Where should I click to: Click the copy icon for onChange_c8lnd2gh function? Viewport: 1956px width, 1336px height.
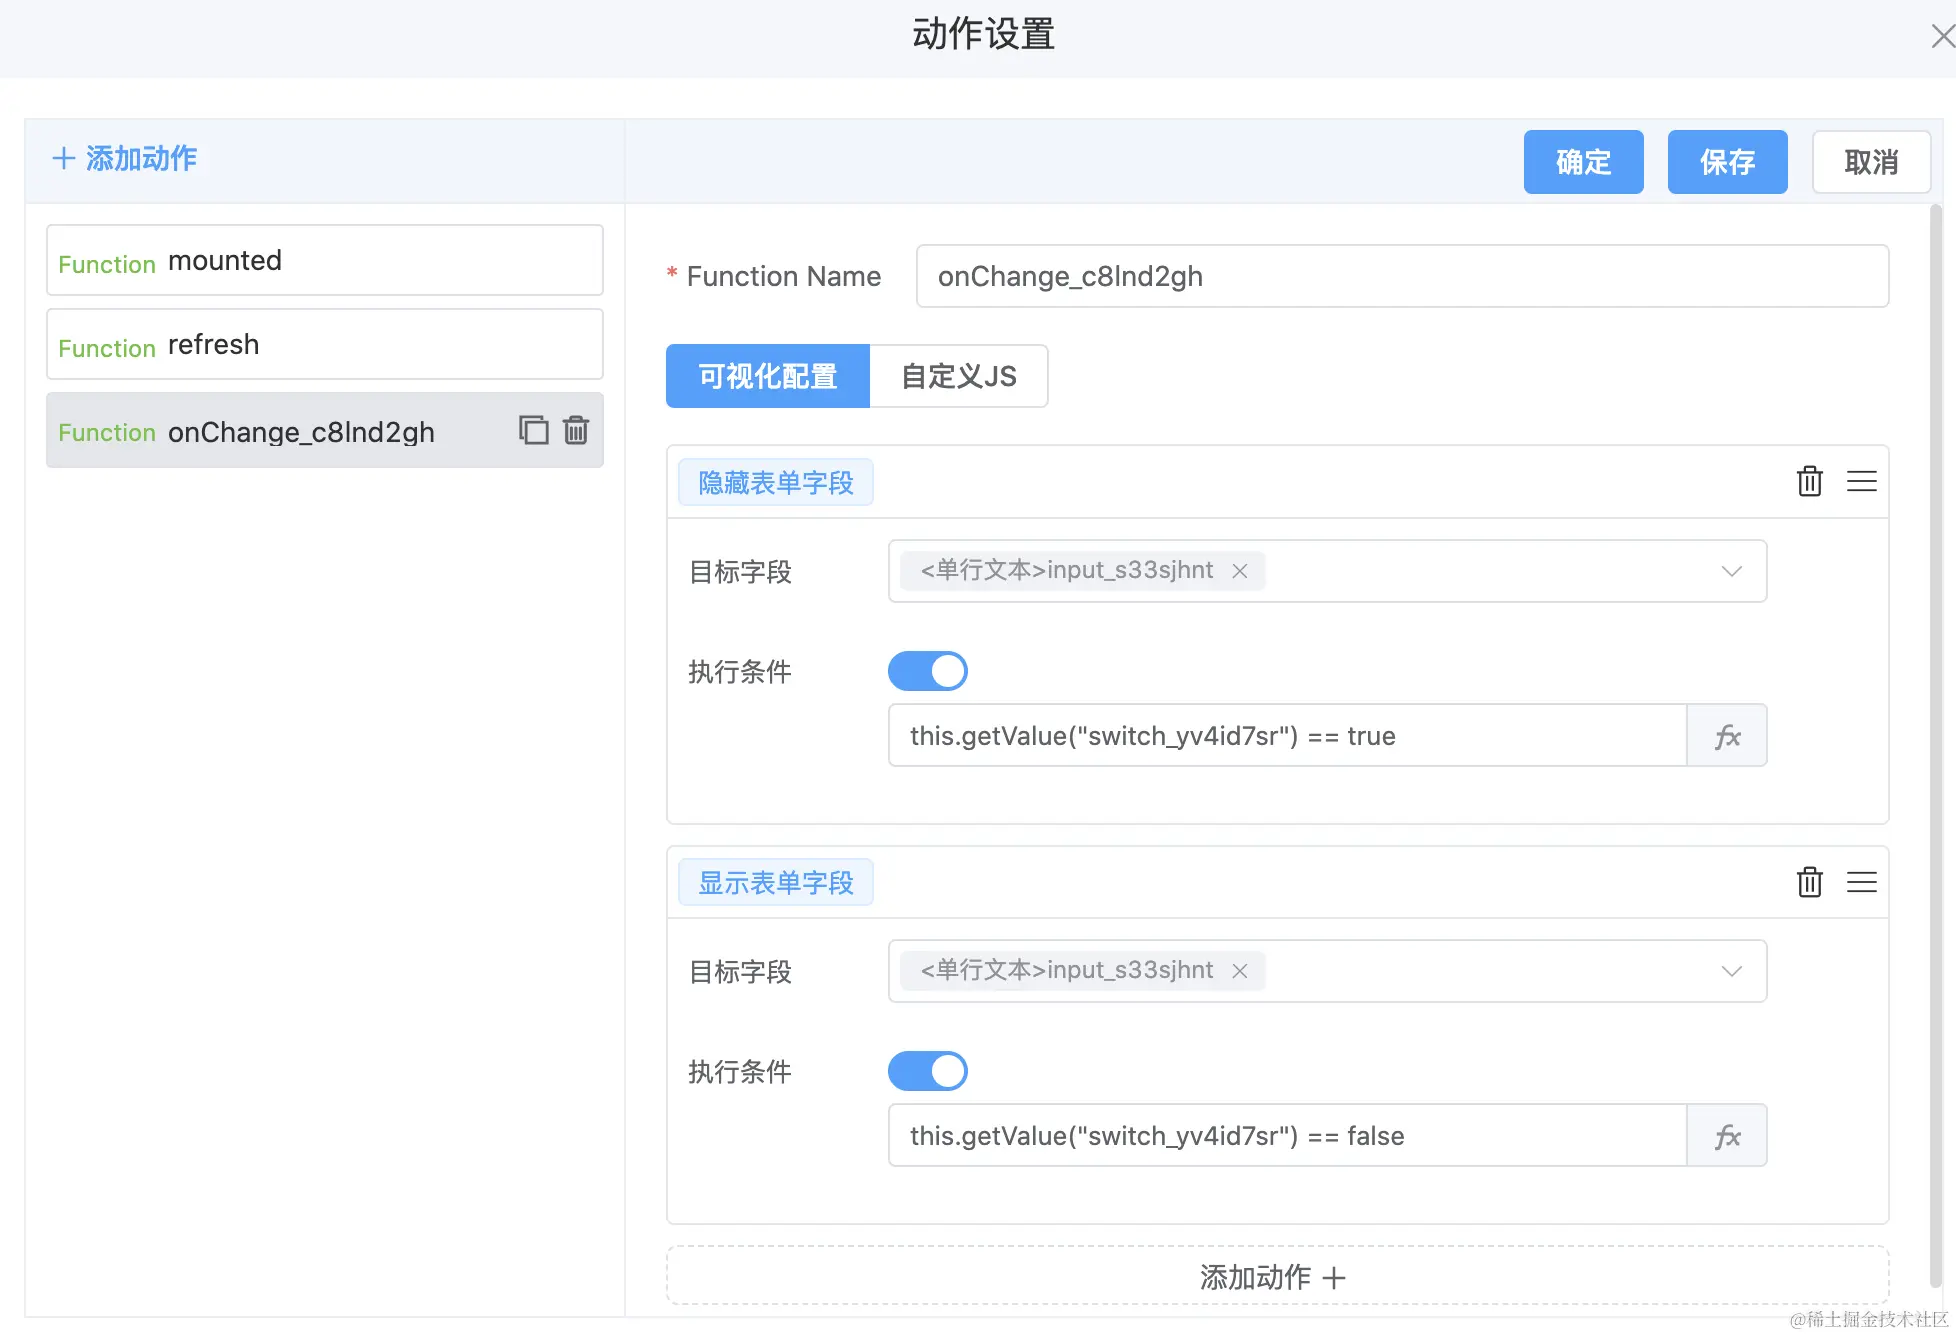pos(533,430)
